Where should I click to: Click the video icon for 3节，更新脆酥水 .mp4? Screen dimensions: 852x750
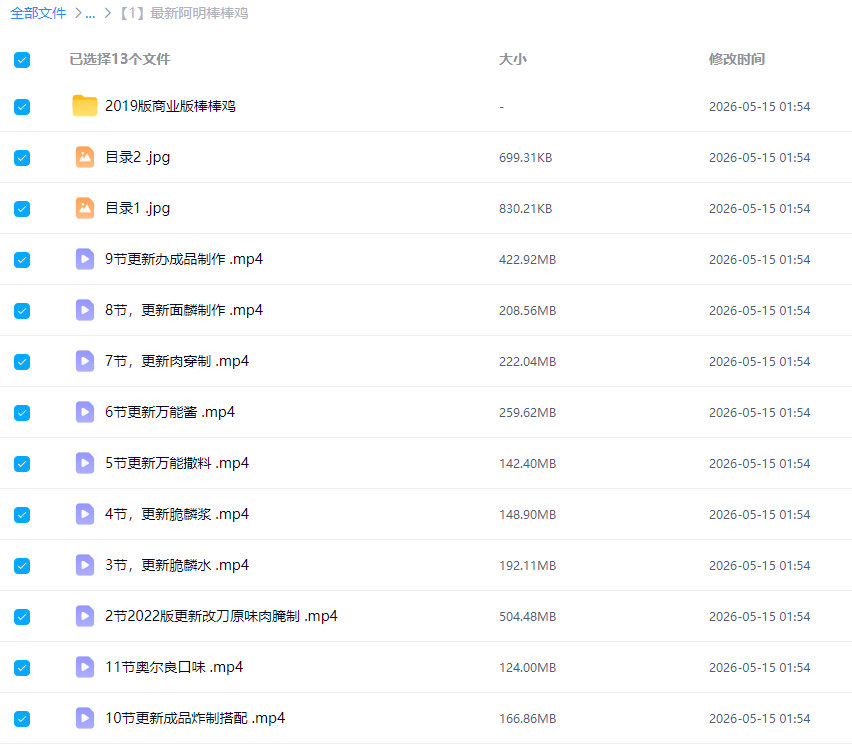[85, 565]
